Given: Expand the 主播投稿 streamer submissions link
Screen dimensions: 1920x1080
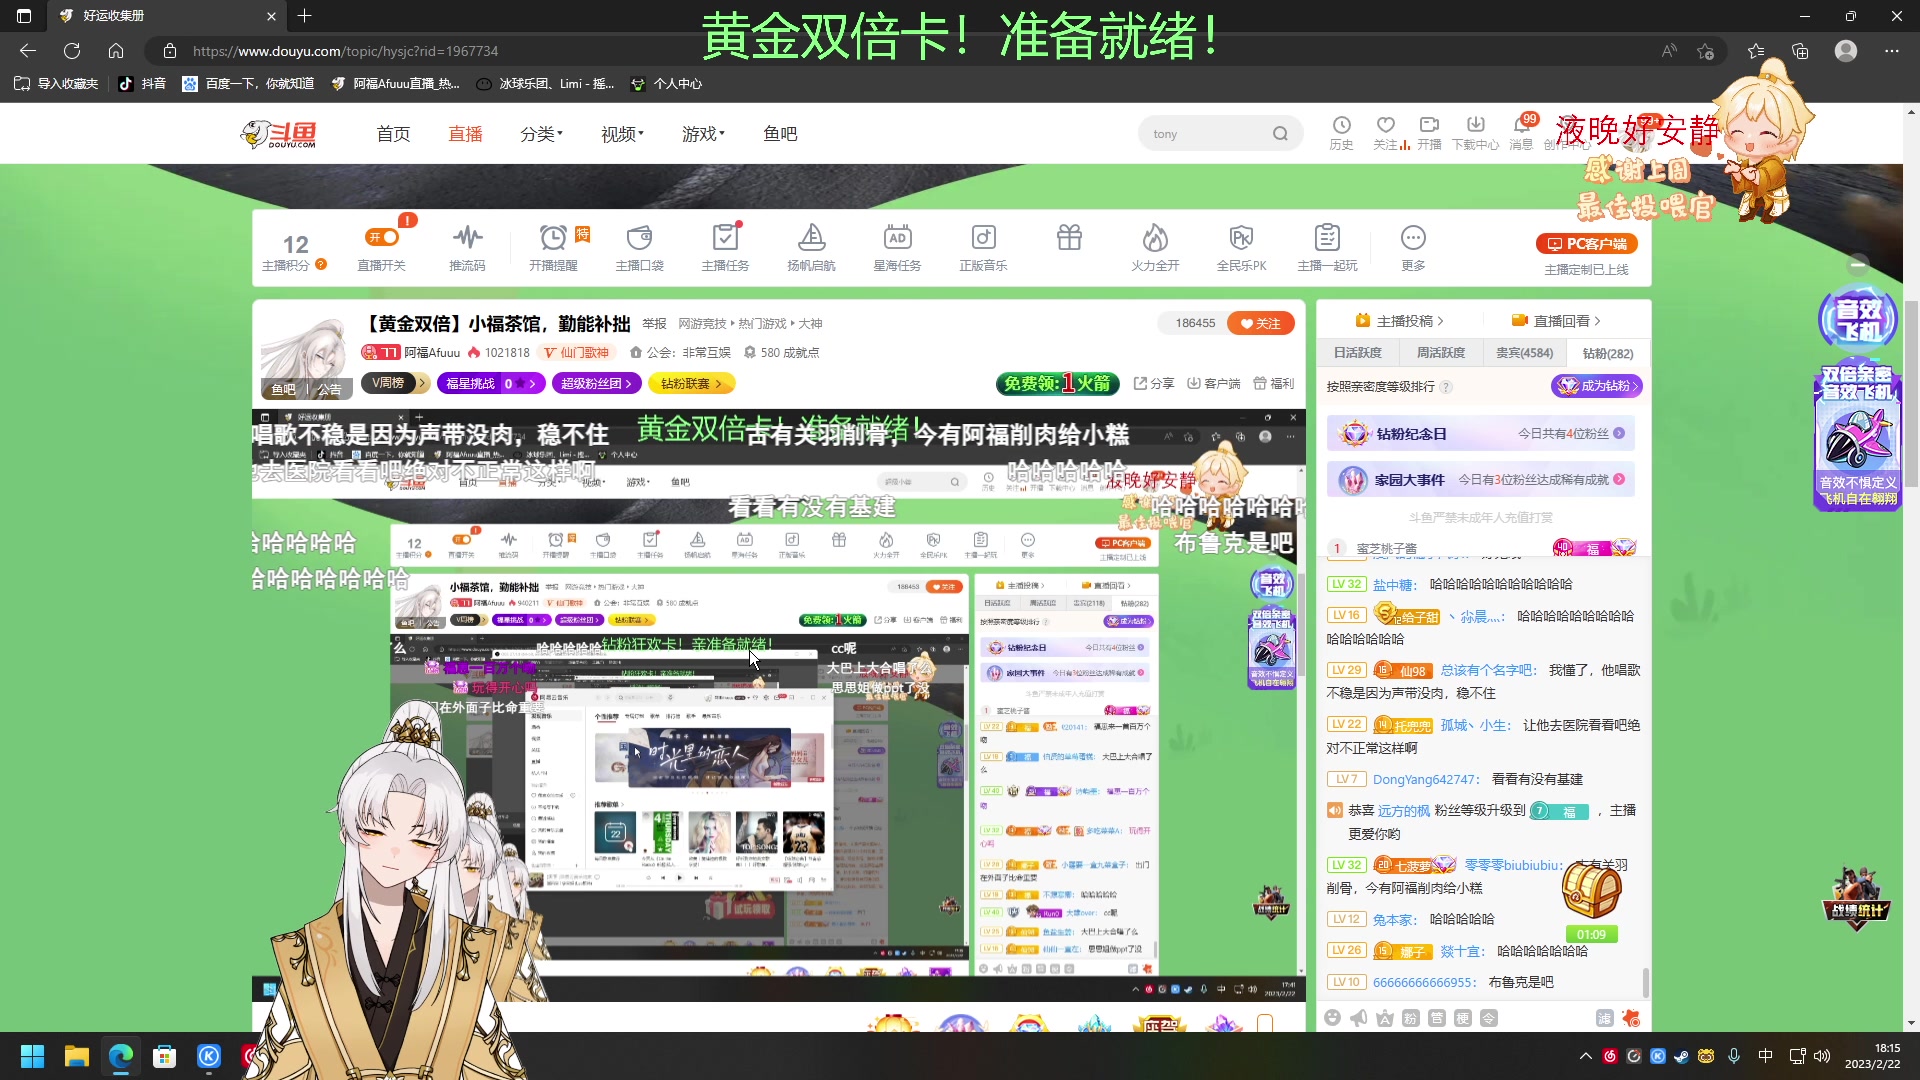Looking at the screenshot, I should coord(1399,321).
